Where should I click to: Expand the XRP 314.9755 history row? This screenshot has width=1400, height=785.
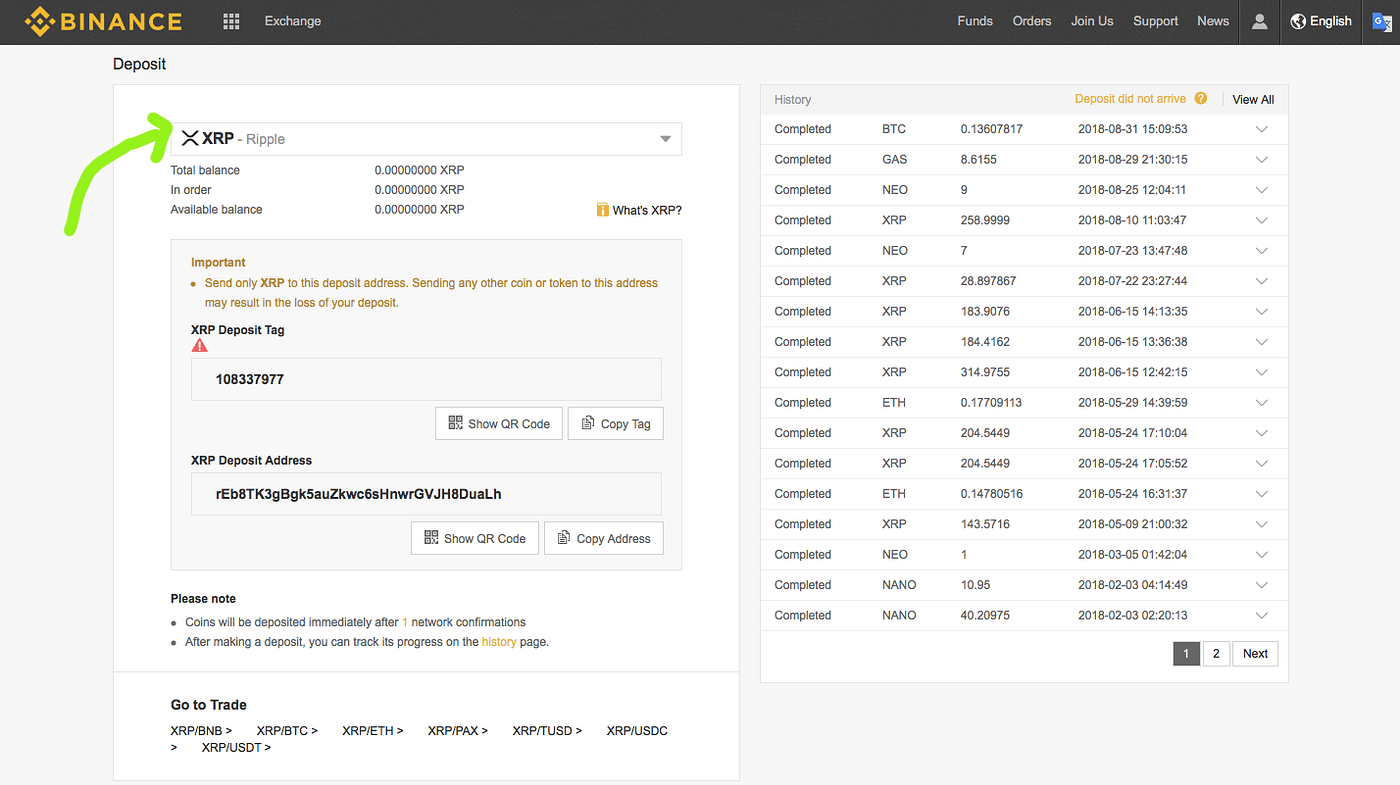click(x=1261, y=372)
